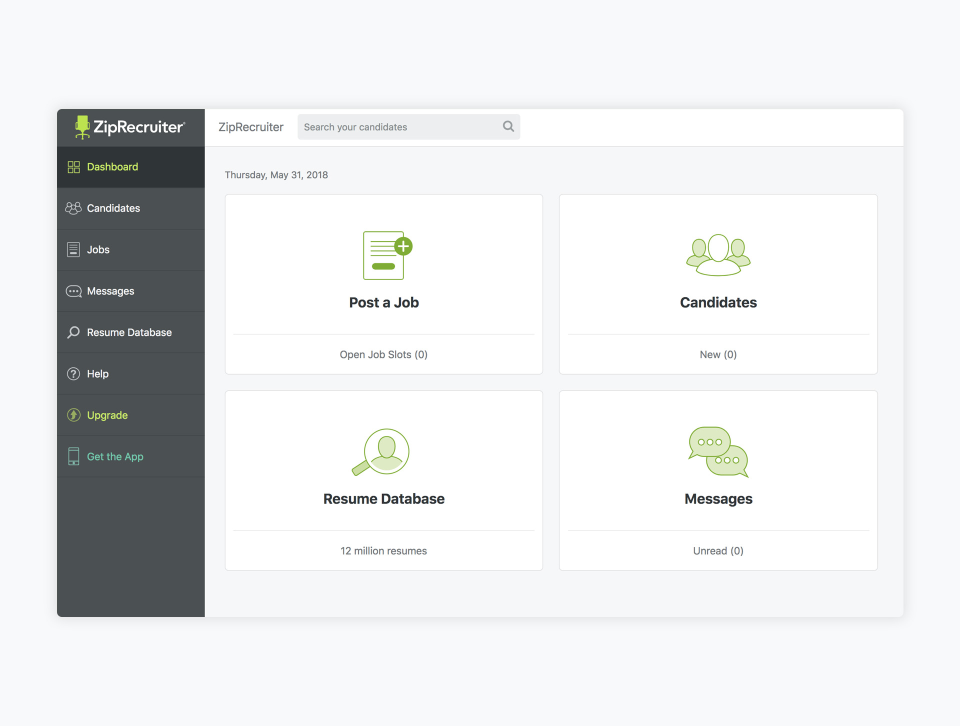Open Jobs via the list icon
The width and height of the screenshot is (960, 726).
(x=73, y=249)
